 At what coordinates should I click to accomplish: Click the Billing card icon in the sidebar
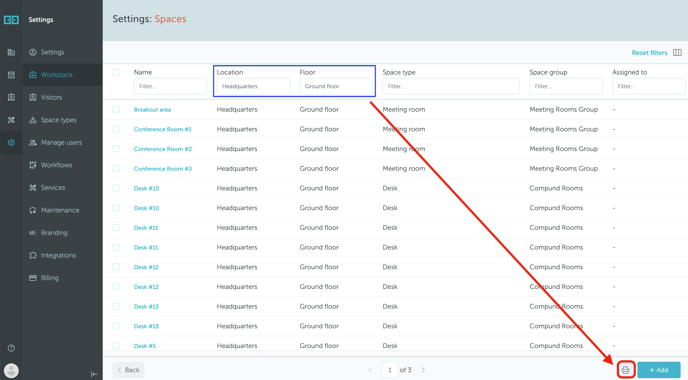coord(32,278)
